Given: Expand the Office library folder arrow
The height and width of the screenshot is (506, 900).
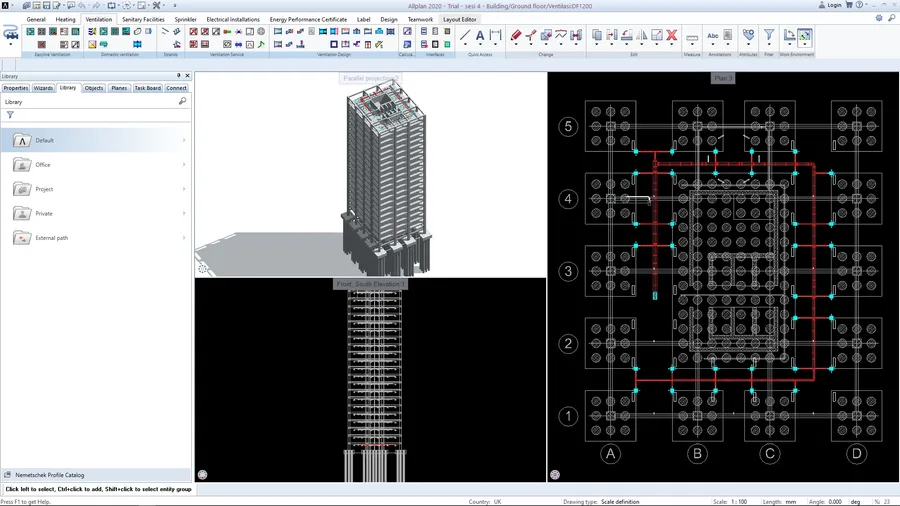Looking at the screenshot, I should [x=184, y=165].
